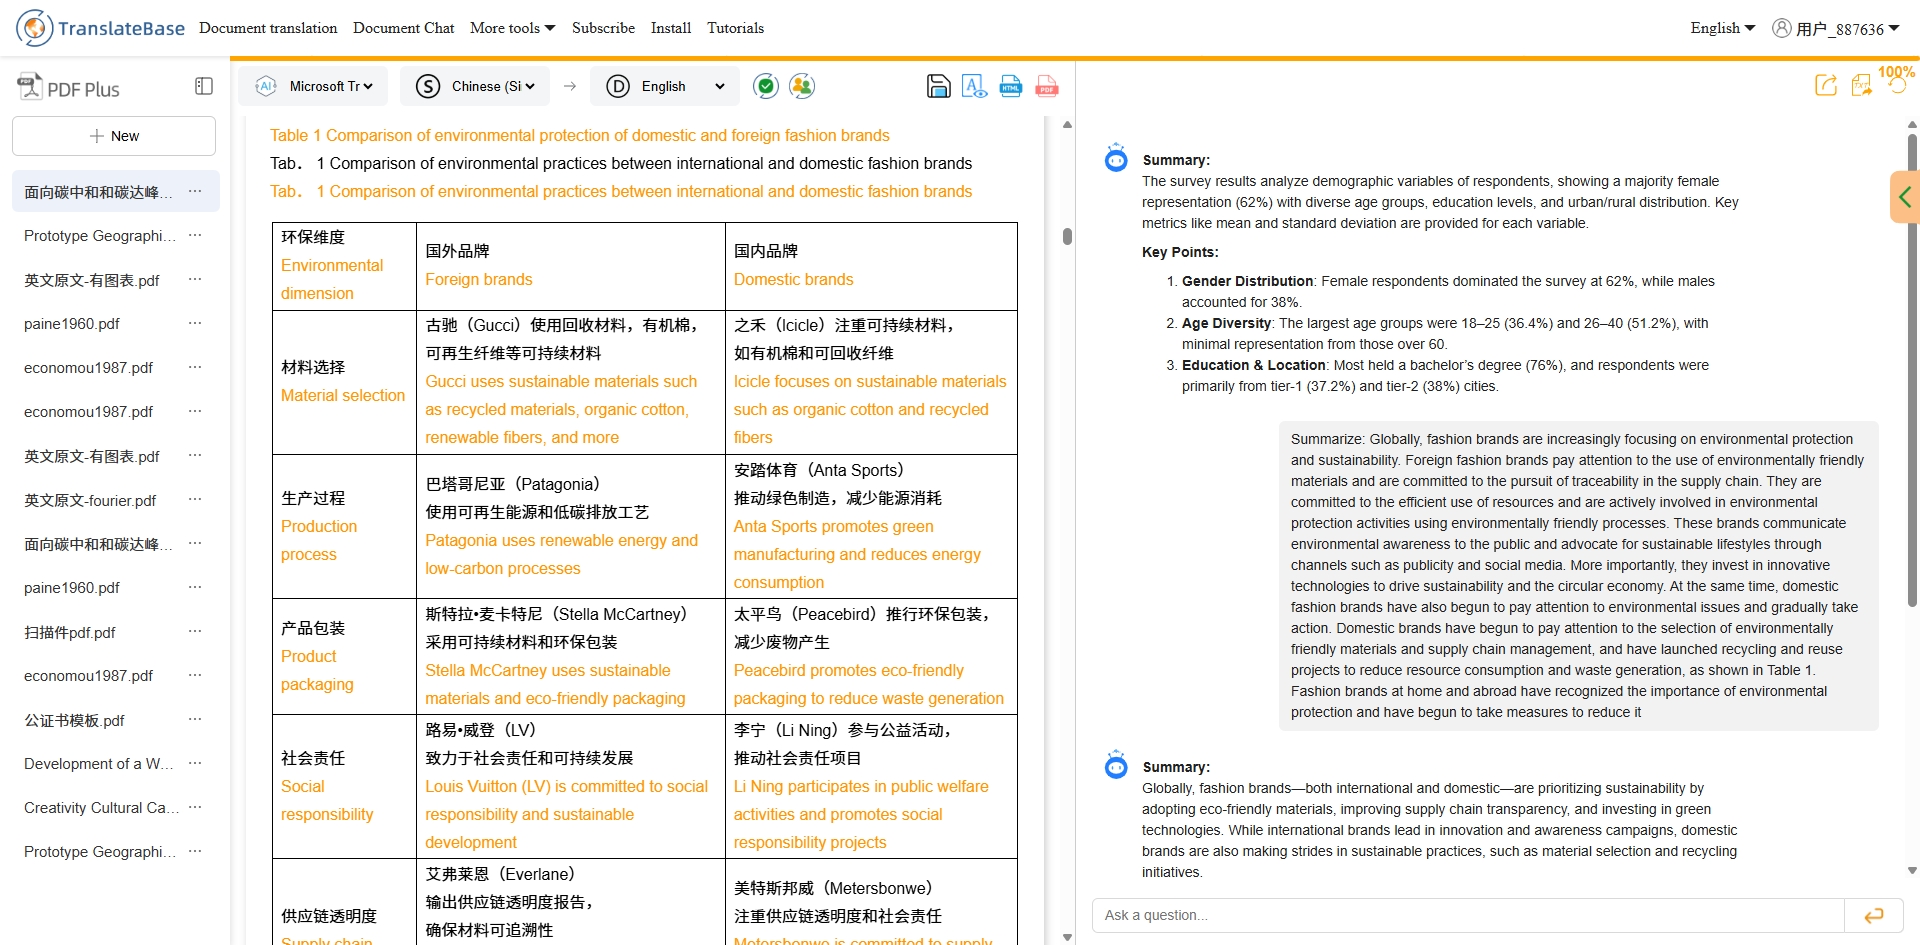
Task: Click the Ask a question input field
Action: click(1468, 915)
